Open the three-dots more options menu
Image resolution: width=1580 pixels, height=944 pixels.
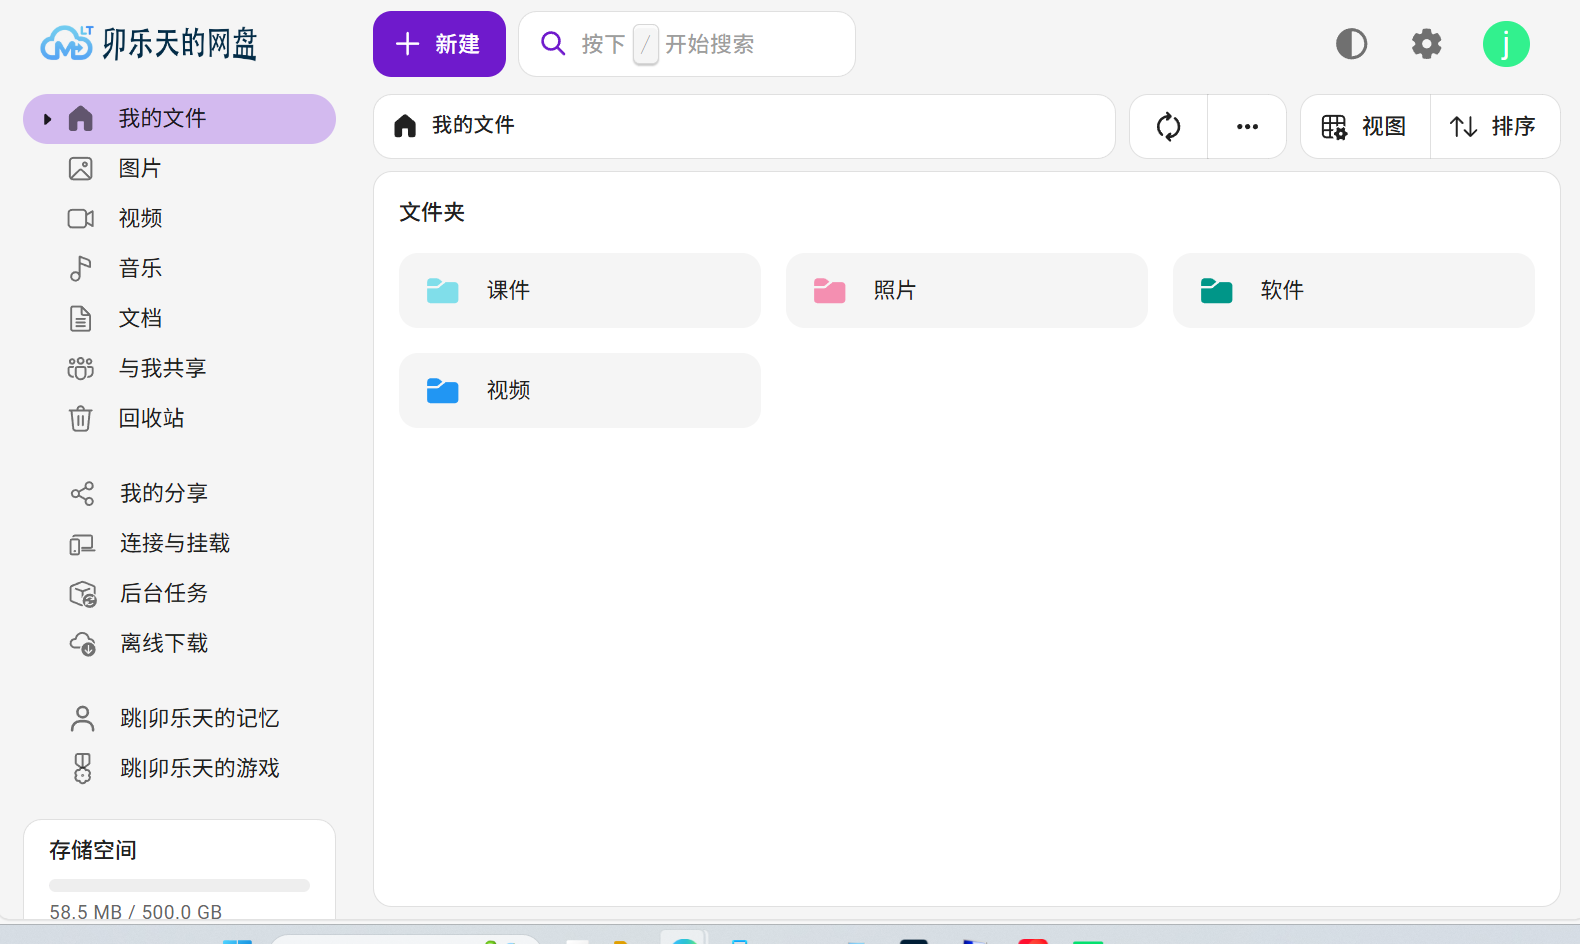[x=1247, y=127]
